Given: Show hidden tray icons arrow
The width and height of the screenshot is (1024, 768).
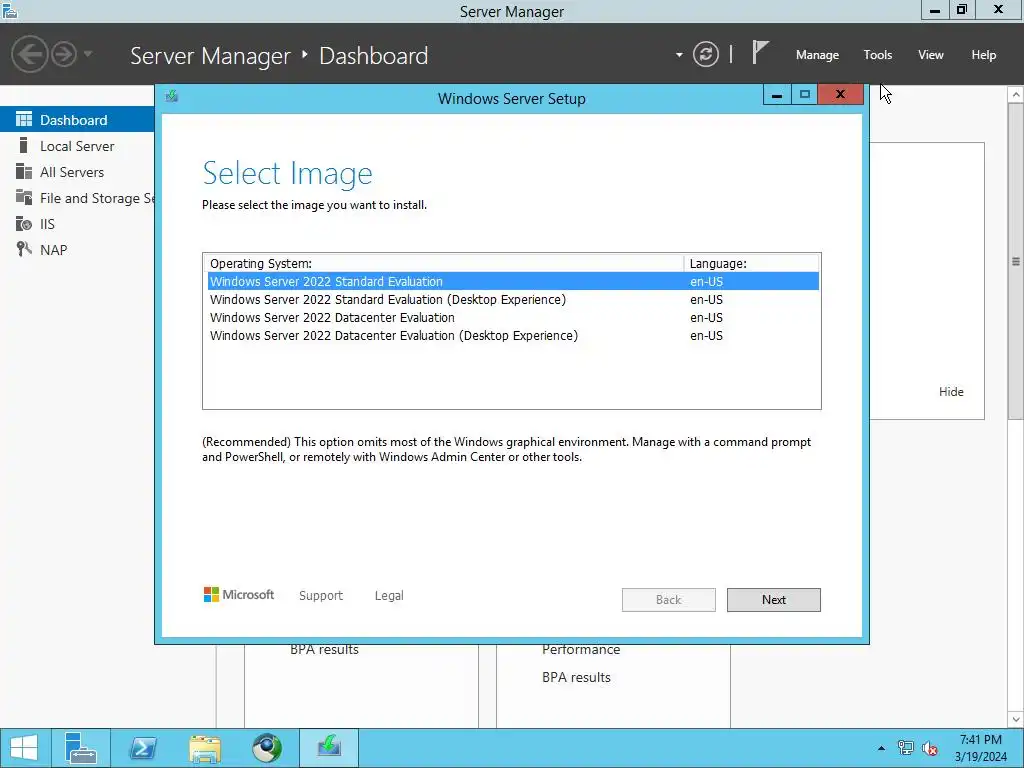Looking at the screenshot, I should click(881, 748).
